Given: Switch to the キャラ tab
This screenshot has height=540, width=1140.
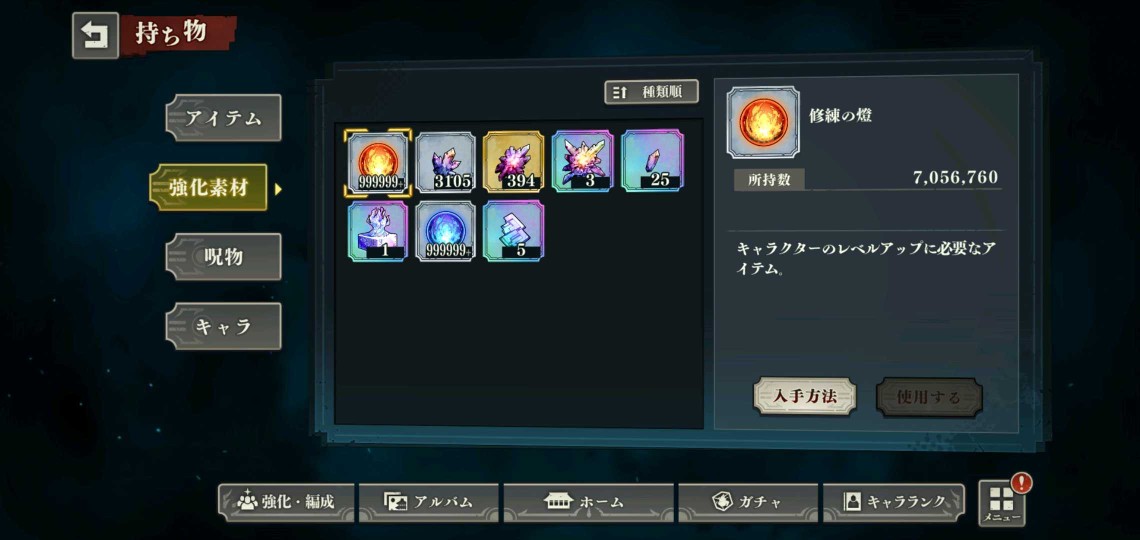Looking at the screenshot, I should coord(223,326).
